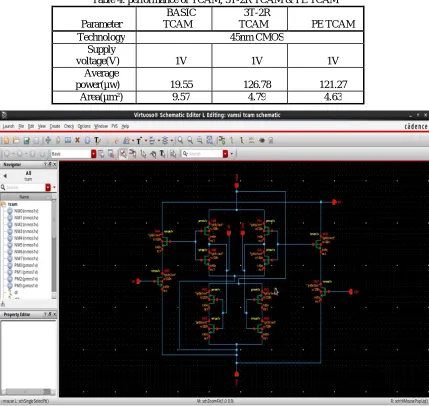429x406 pixels.
Task: Open the Help menu
Action: (x=125, y=126)
